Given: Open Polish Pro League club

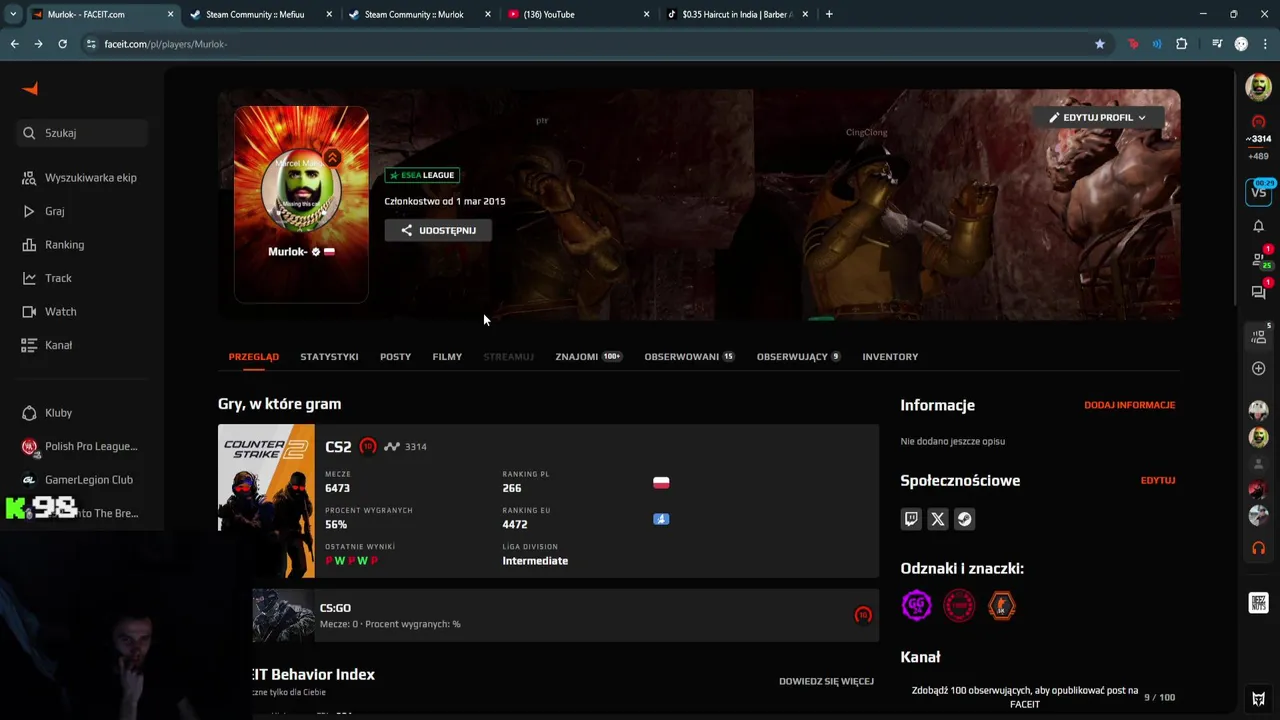Looking at the screenshot, I should (x=82, y=446).
